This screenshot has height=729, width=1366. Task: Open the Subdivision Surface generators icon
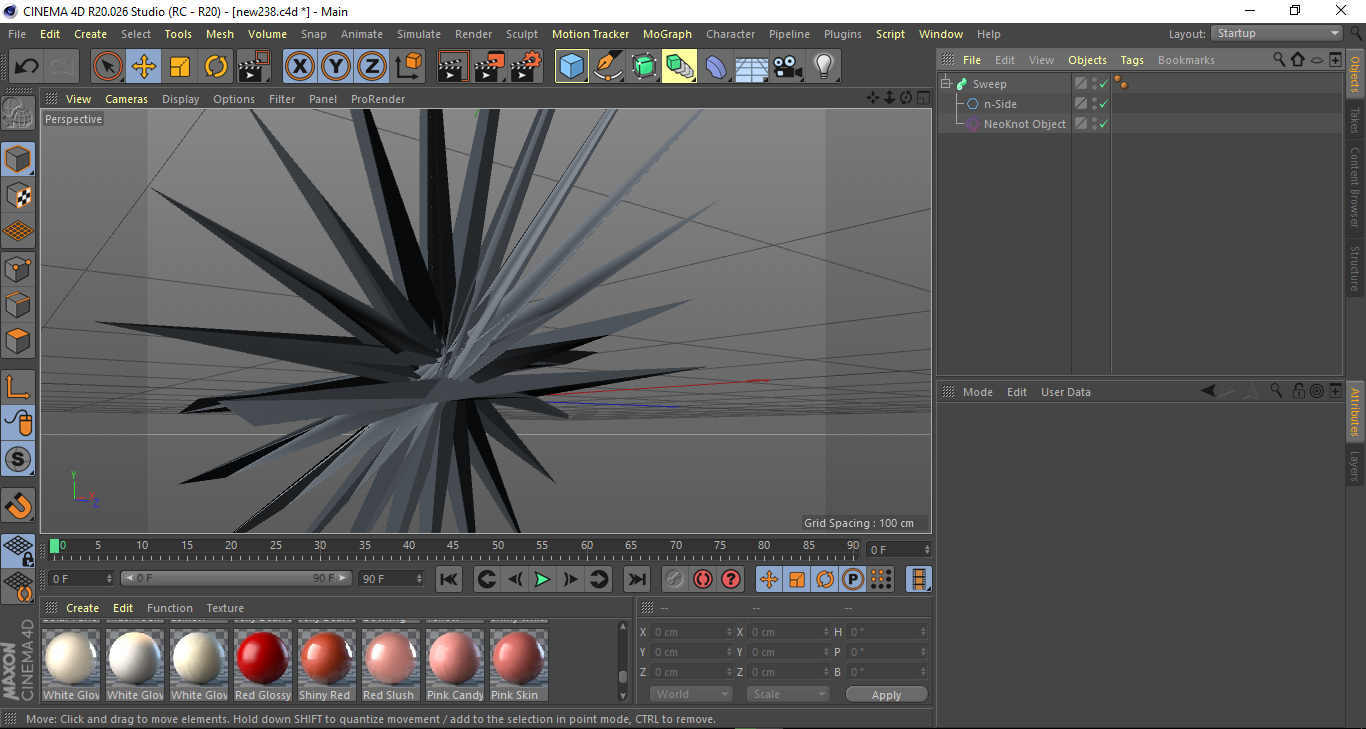[x=644, y=67]
